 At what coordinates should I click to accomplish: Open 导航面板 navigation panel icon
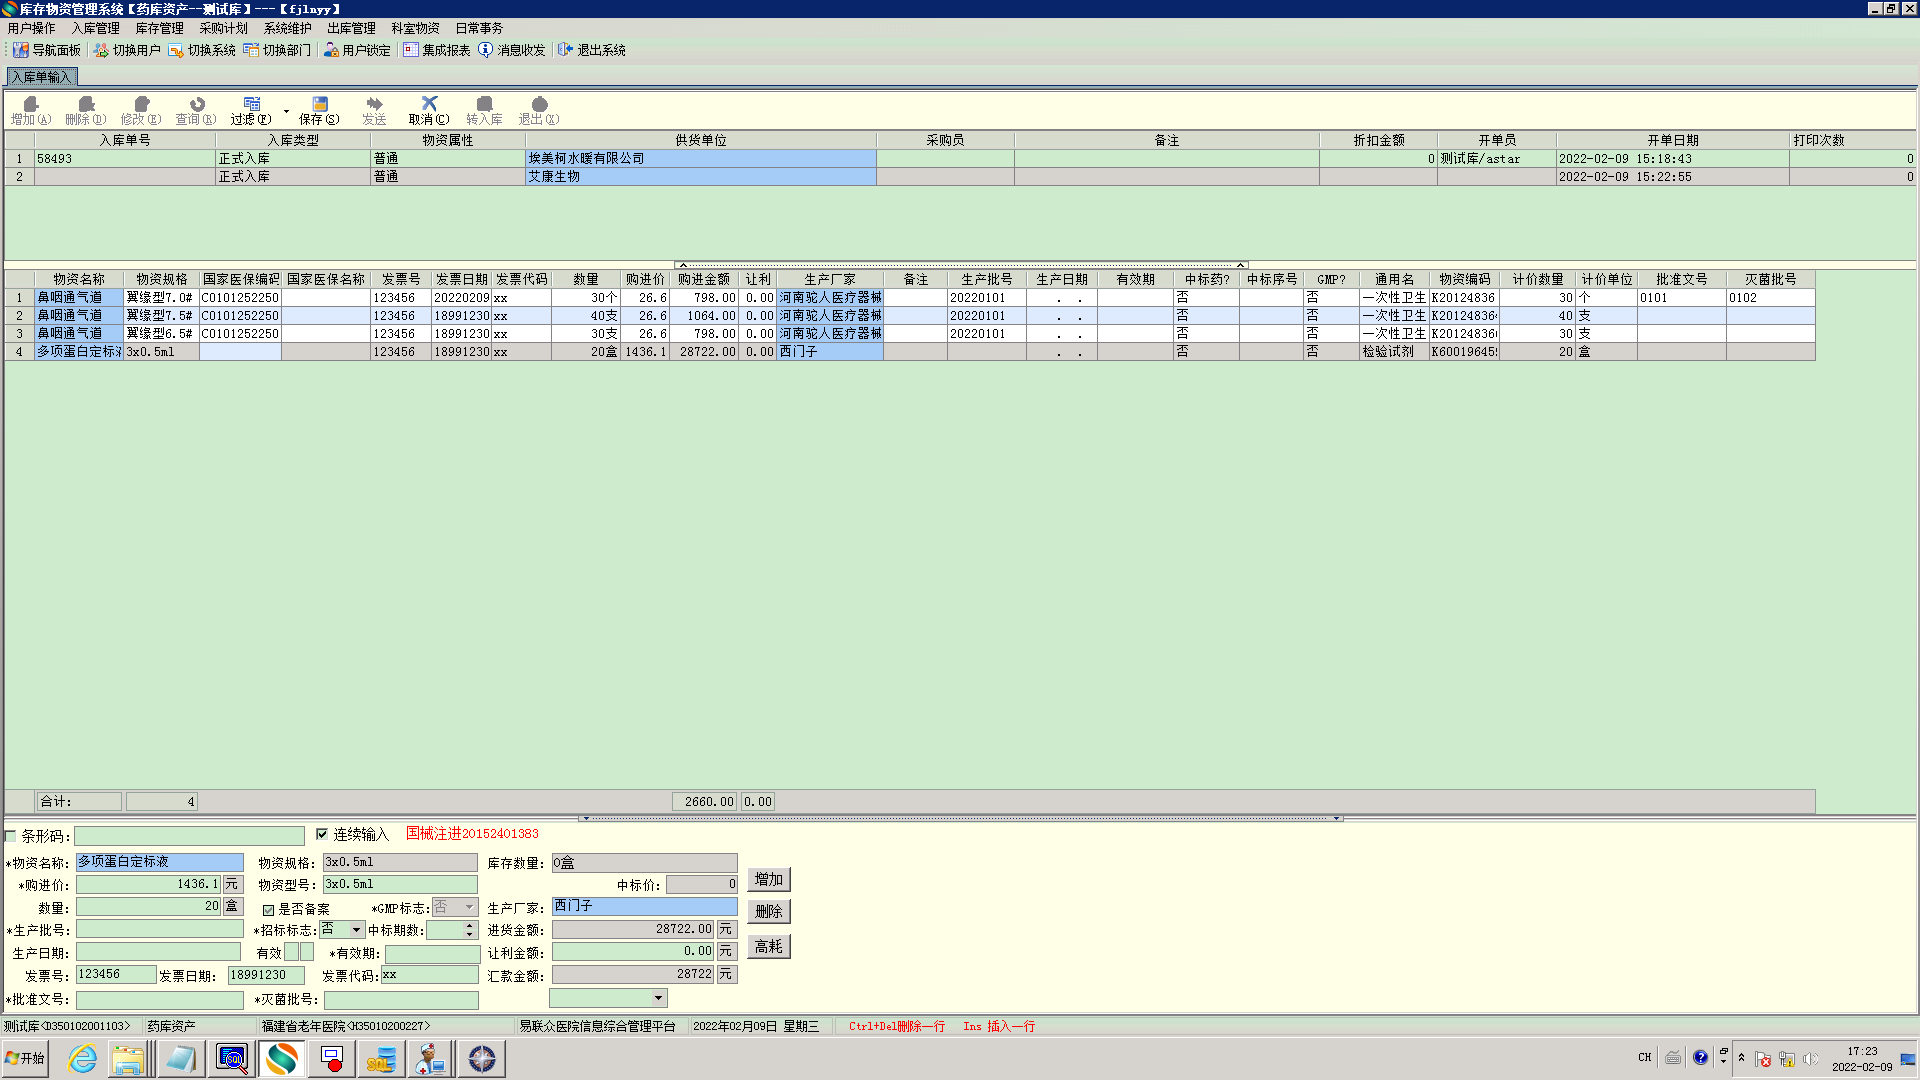tap(21, 50)
